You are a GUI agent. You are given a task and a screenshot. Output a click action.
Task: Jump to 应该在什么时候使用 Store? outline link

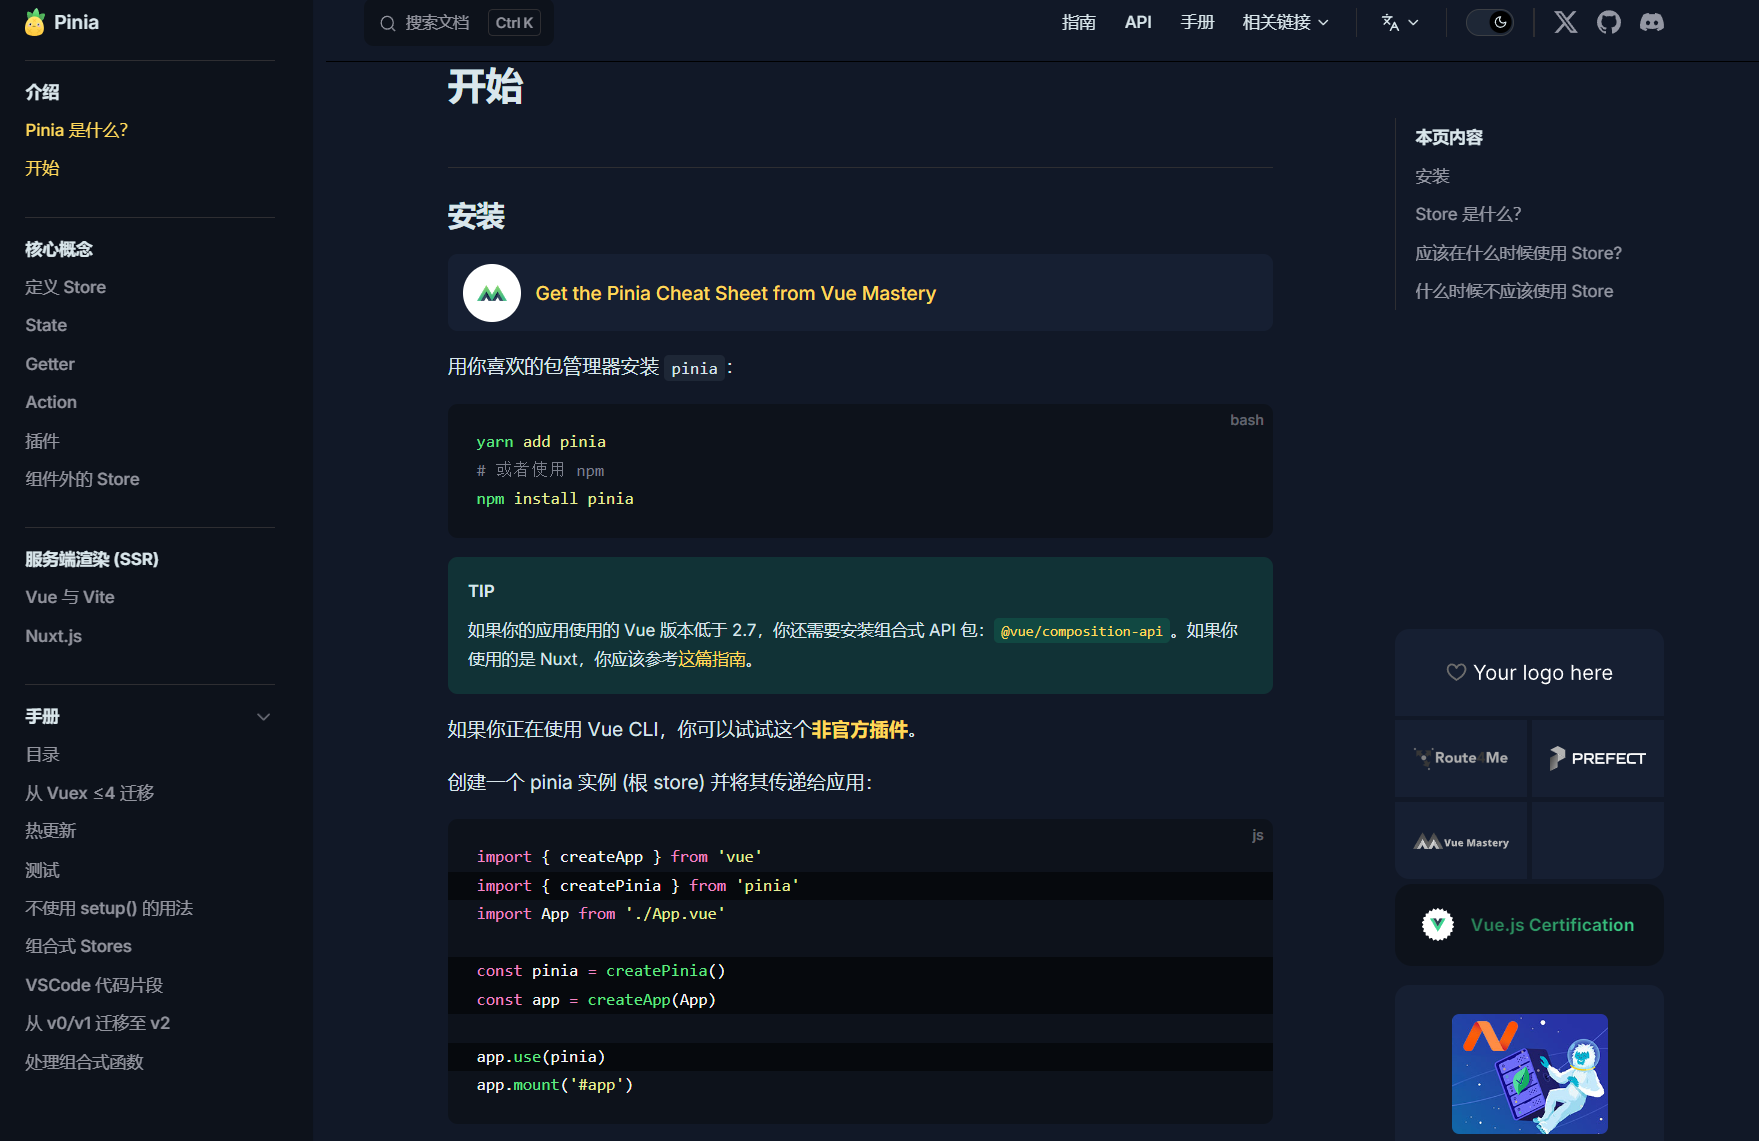1518,253
